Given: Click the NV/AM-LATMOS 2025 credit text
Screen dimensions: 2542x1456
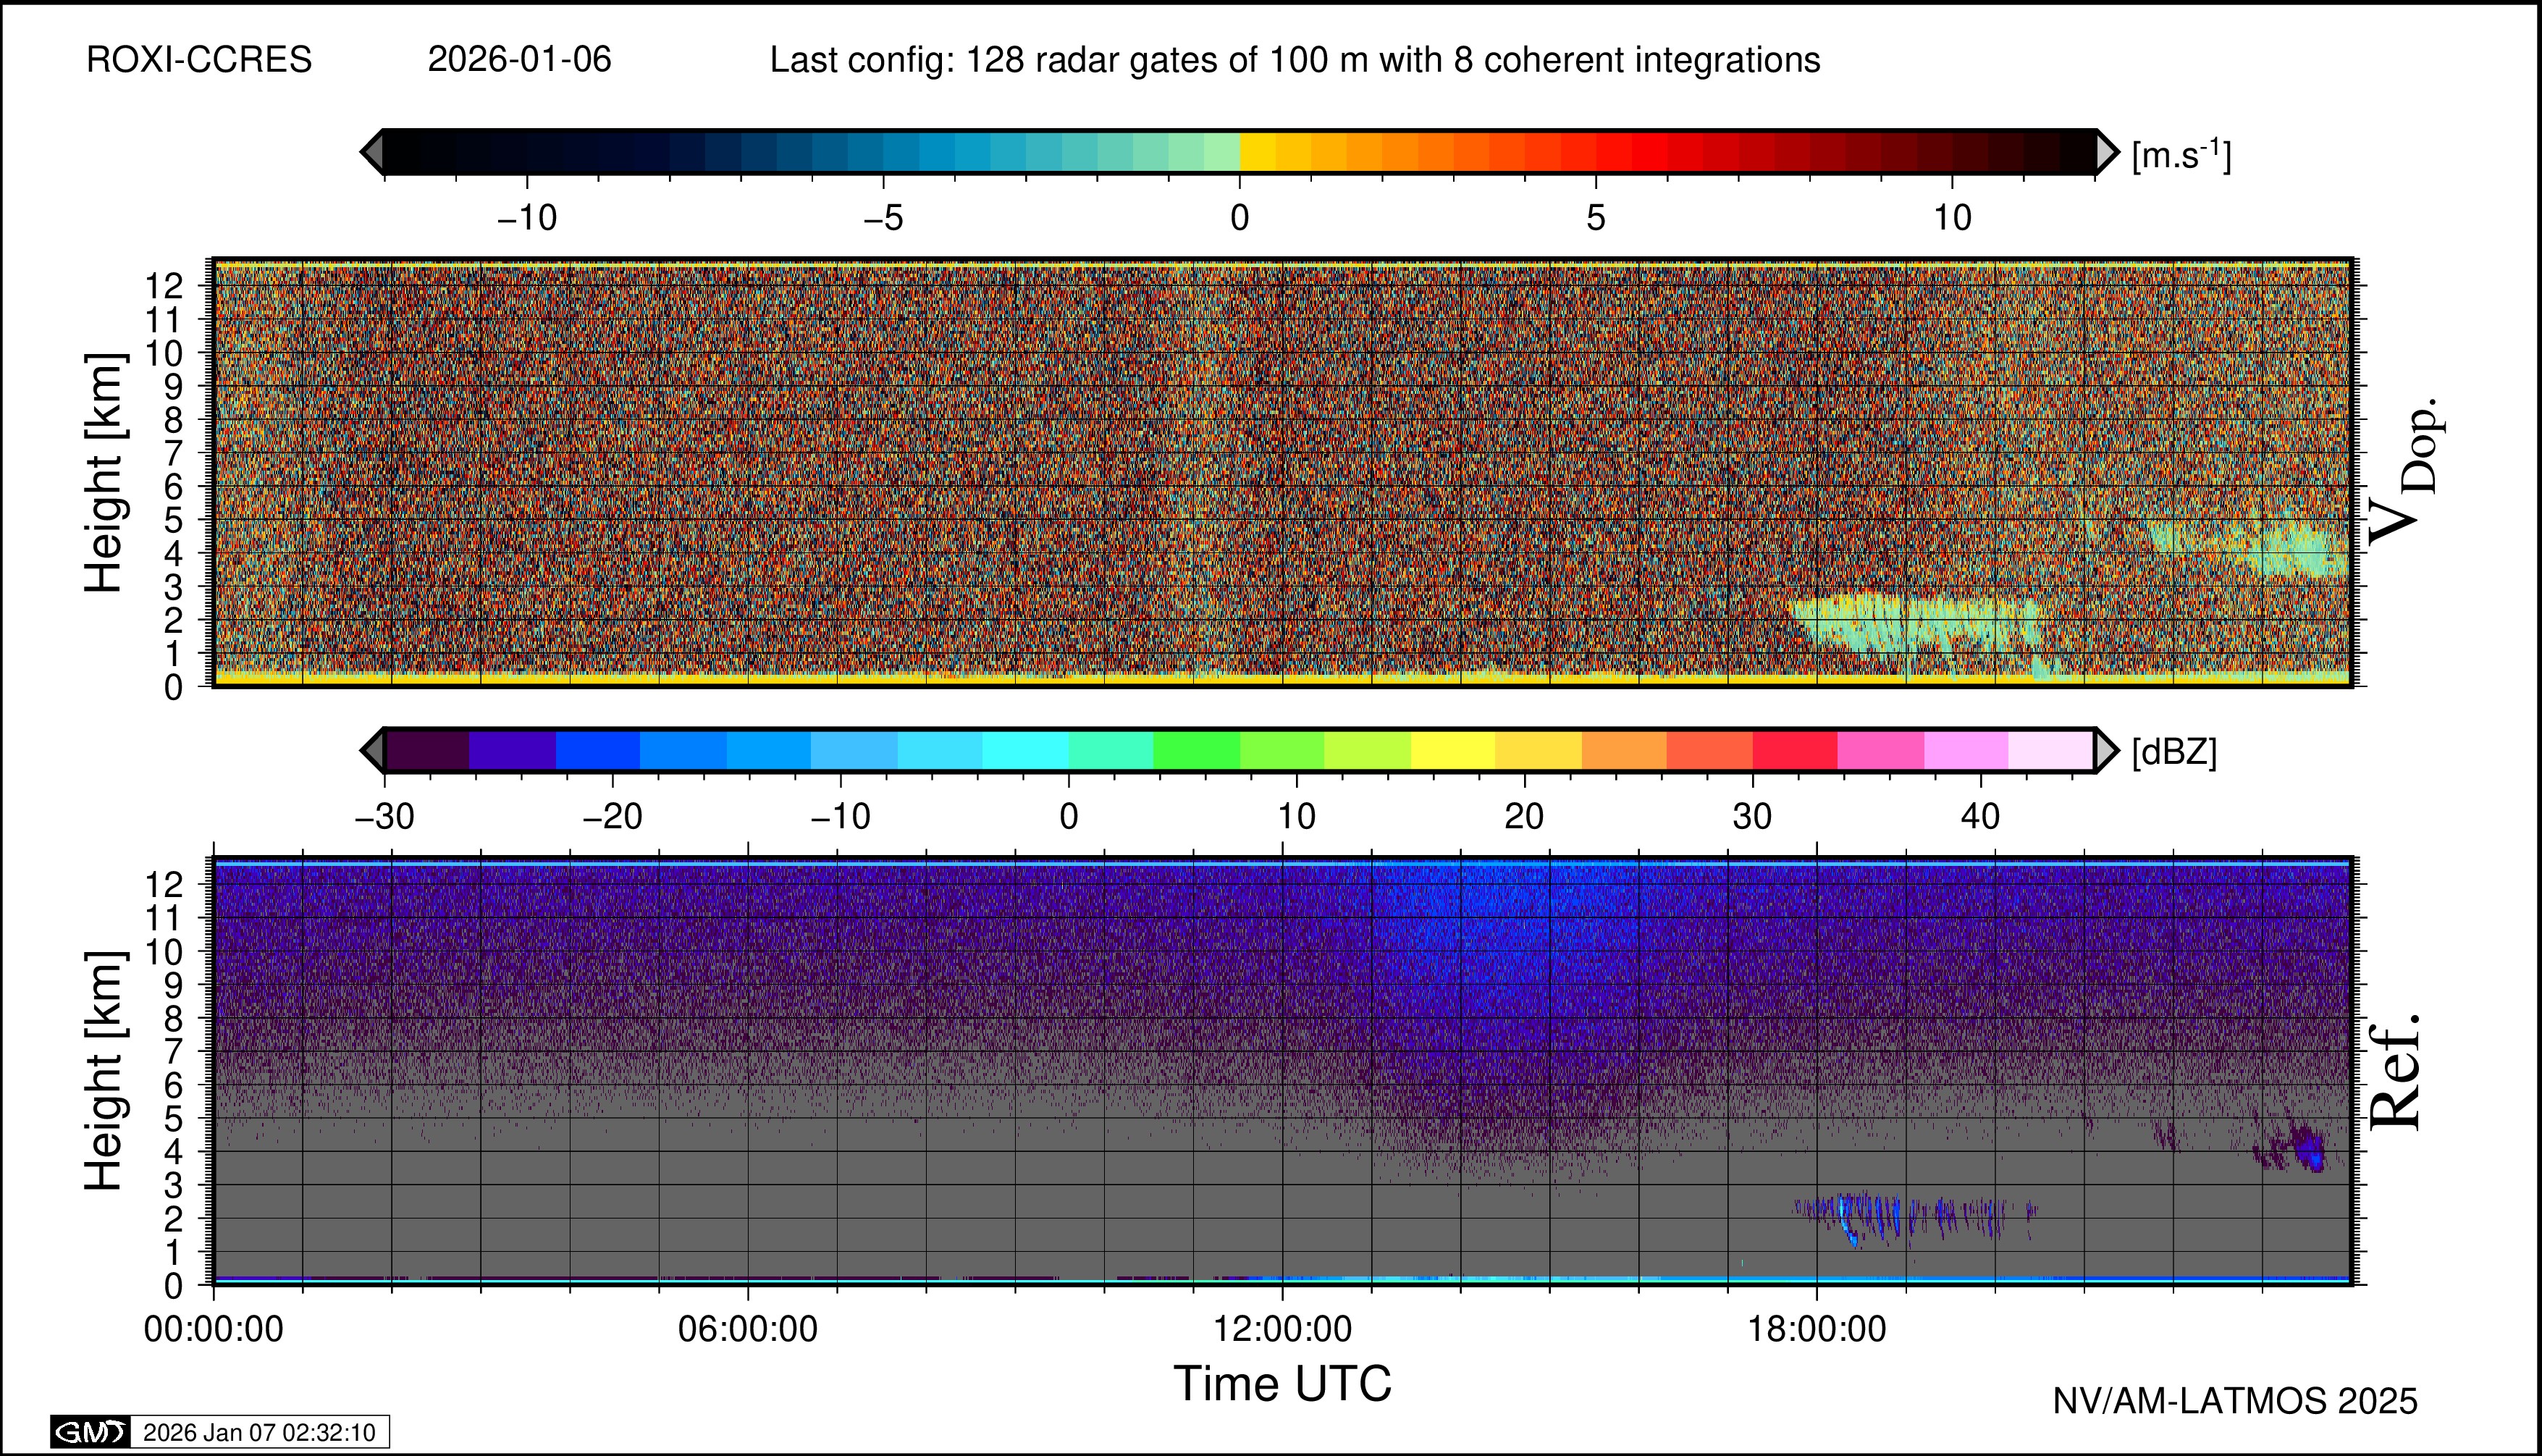Looking at the screenshot, I should point(2234,1401).
